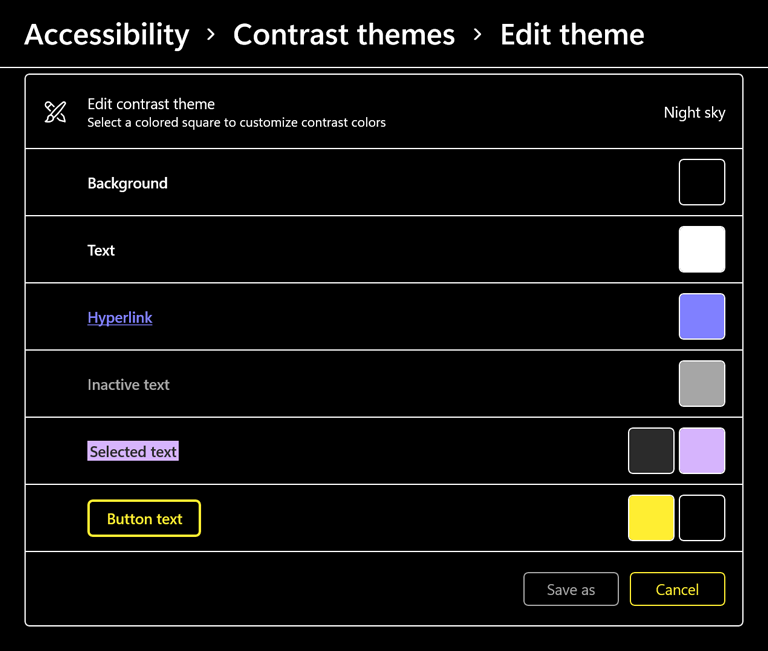The height and width of the screenshot is (651, 768).
Task: Select the blue Hyperlink color swatch
Action: [x=702, y=316]
